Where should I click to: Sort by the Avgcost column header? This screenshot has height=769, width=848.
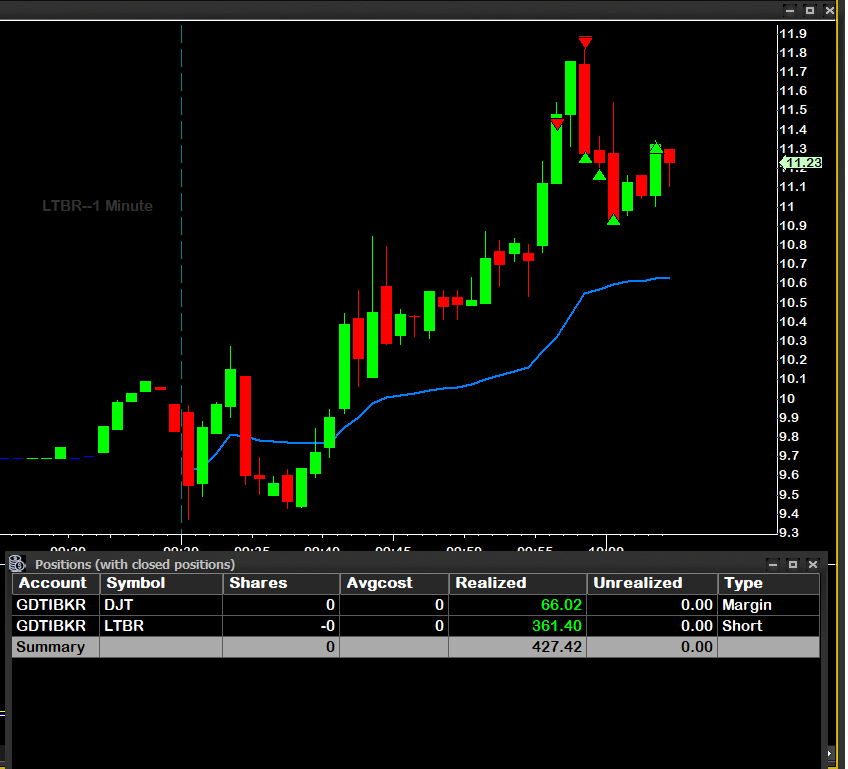pyautogui.click(x=394, y=583)
